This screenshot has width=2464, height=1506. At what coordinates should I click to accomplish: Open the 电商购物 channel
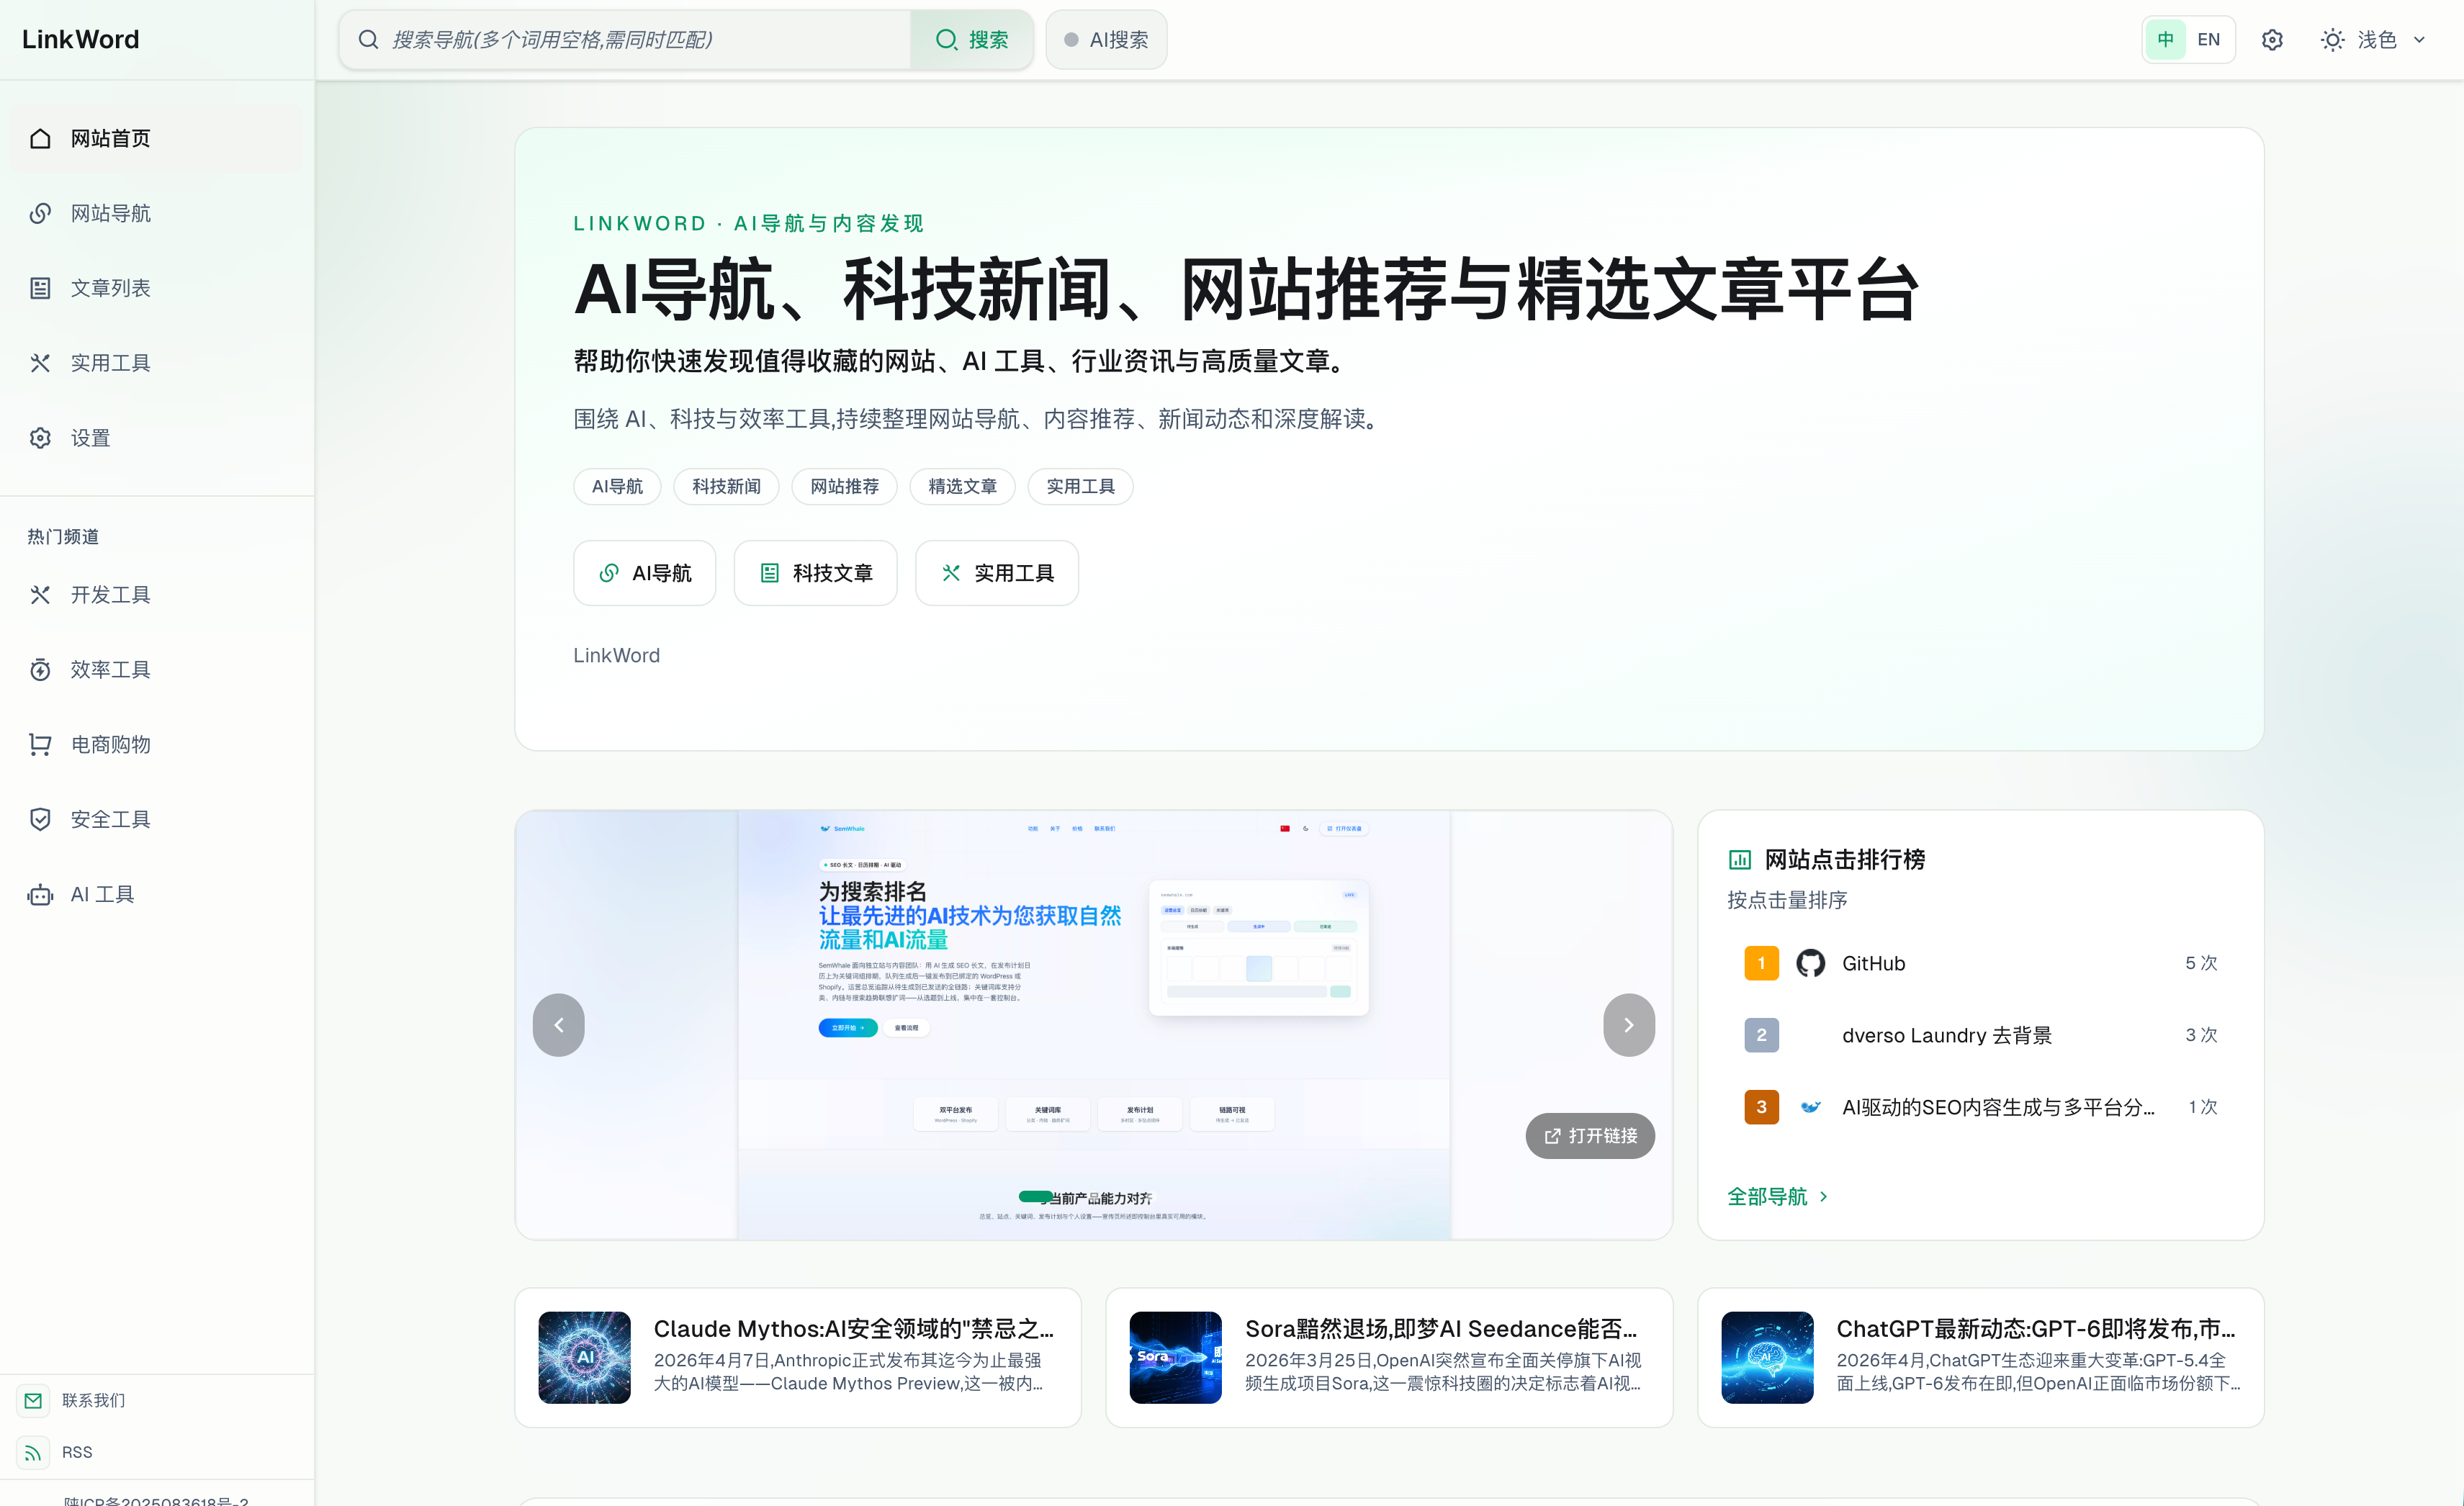[x=157, y=744]
